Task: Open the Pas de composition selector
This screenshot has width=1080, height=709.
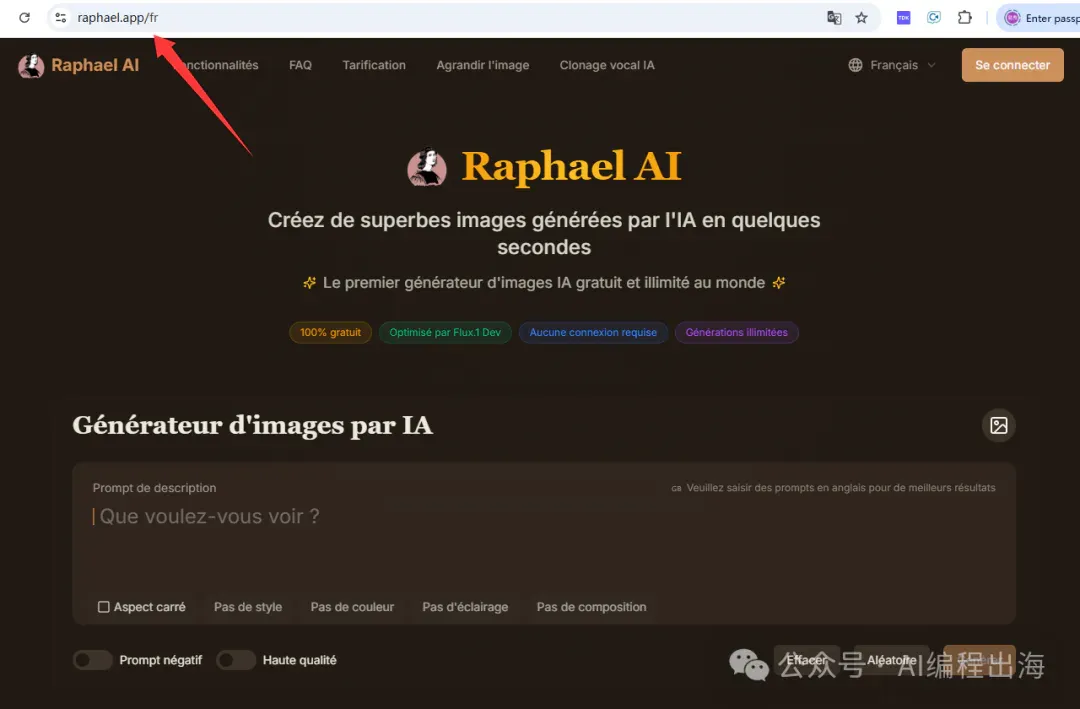Action: pos(592,607)
